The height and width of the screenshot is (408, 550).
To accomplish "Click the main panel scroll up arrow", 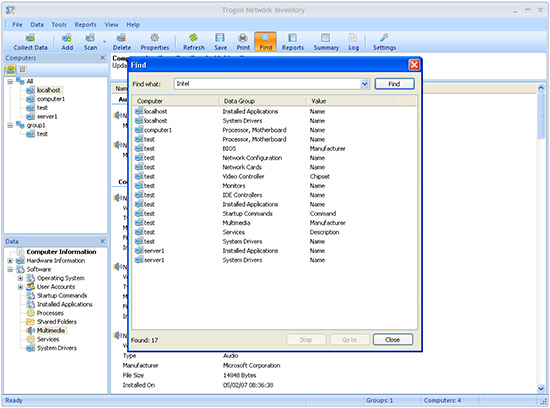I will (541, 88).
